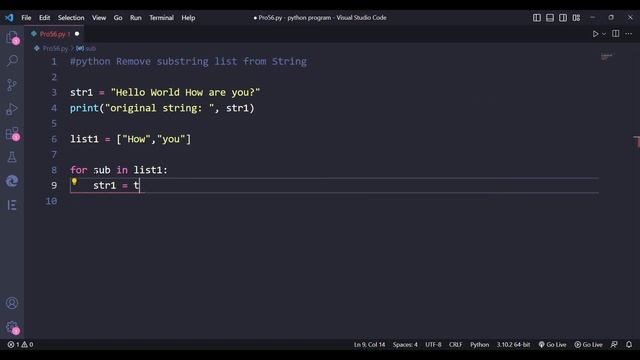Select interpreter 3.10.2 64-bit
The height and width of the screenshot is (360, 640).
(x=513, y=344)
